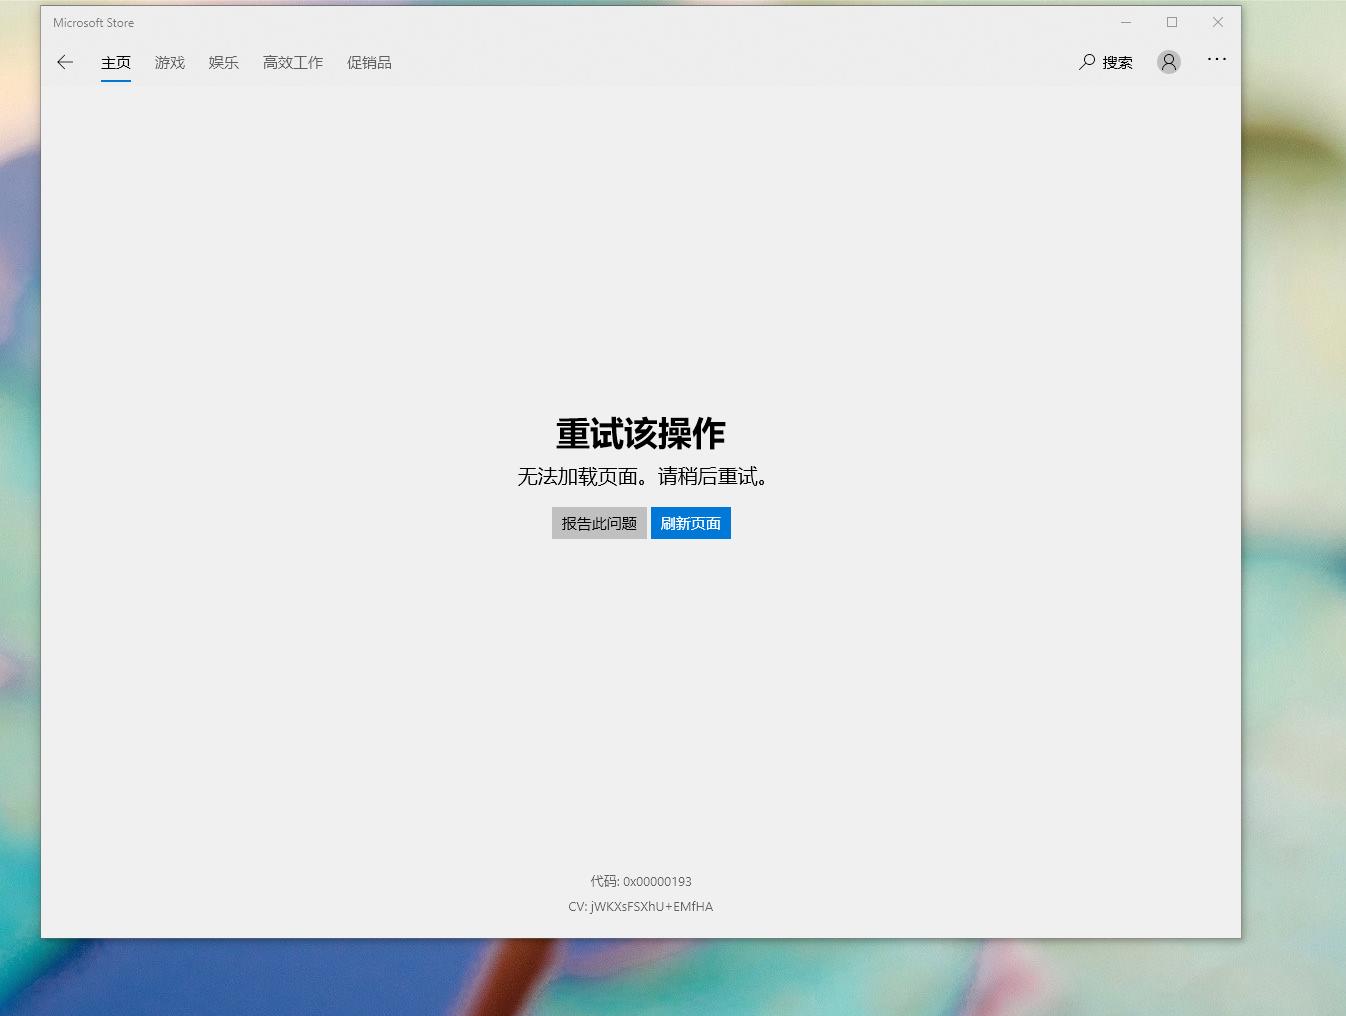Click the 无法加载页面。请稍后重试。 message
This screenshot has height=1016, width=1346.
click(x=641, y=476)
